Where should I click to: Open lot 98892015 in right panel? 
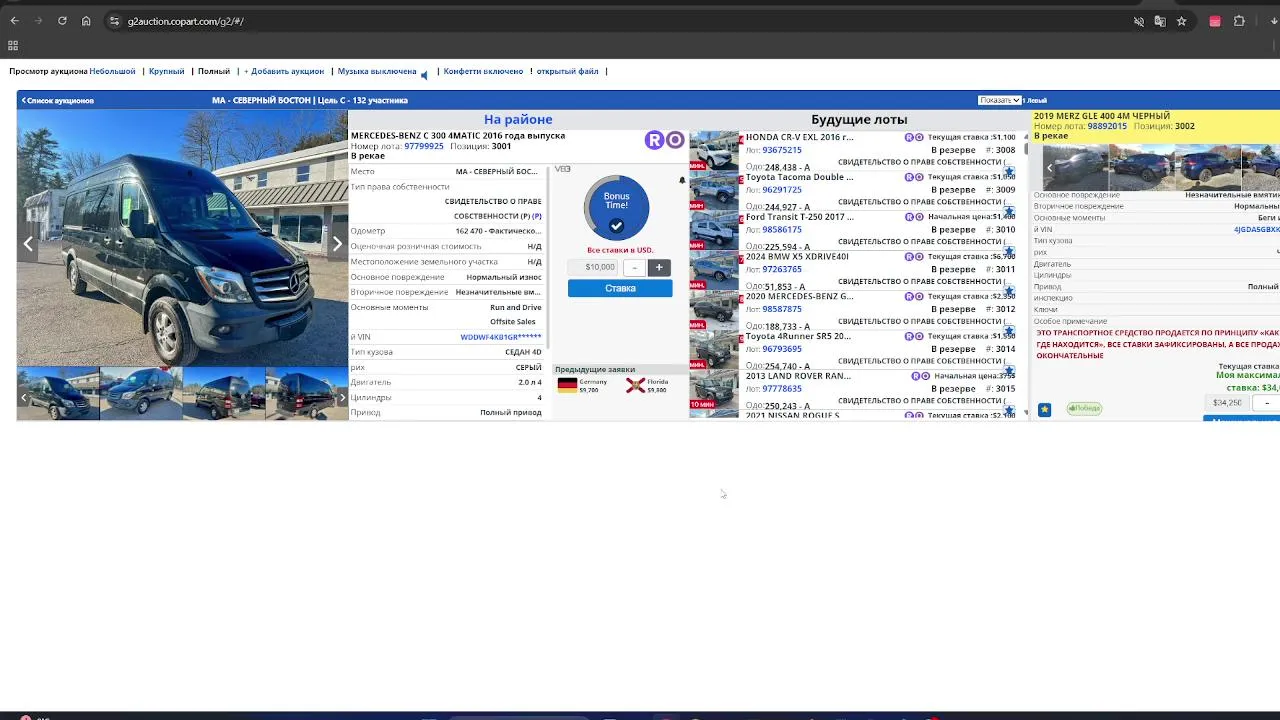tap(1107, 126)
